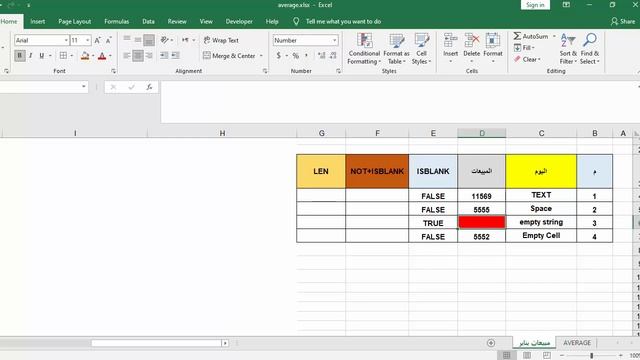640x360 pixels.
Task: Center text horizontally
Action: (x=138, y=56)
